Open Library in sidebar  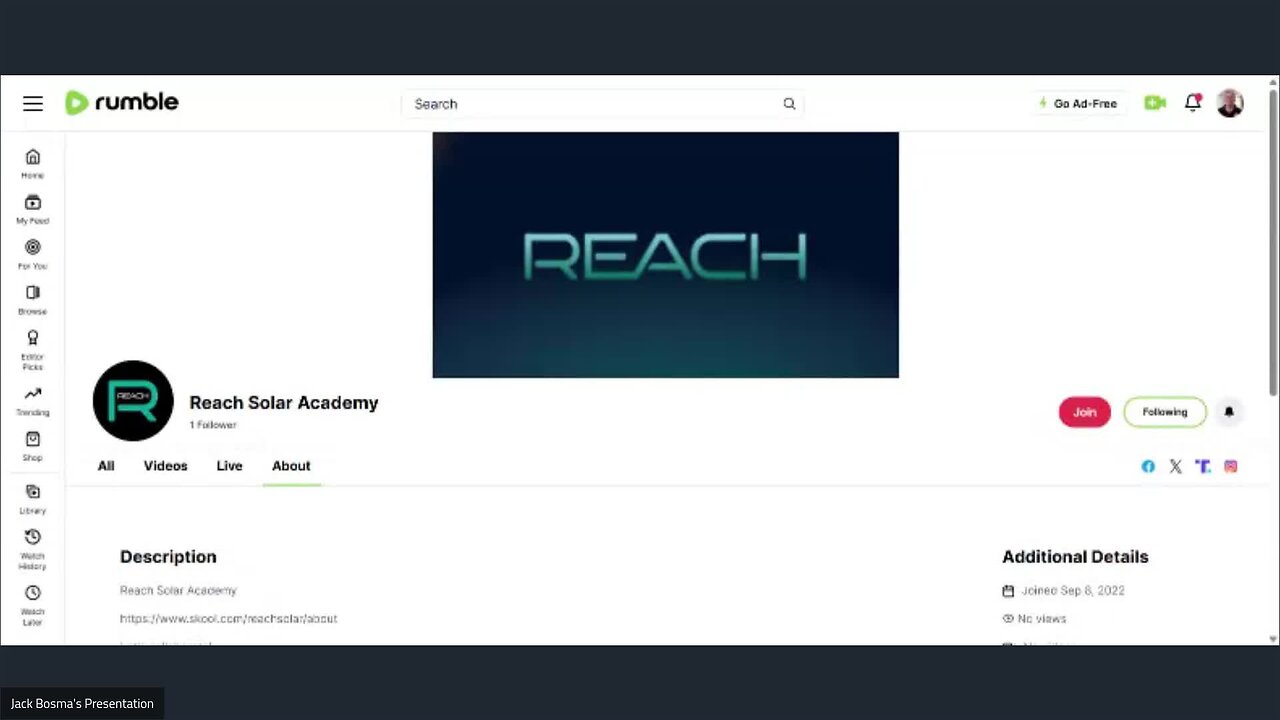click(33, 499)
